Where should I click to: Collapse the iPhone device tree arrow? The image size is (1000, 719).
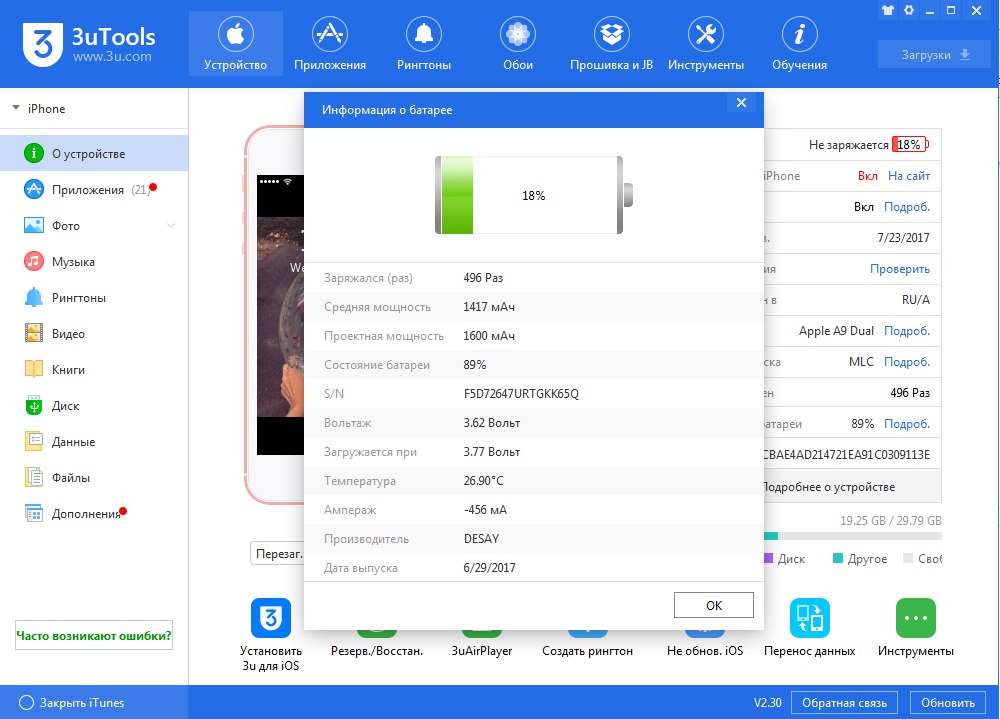pyautogui.click(x=16, y=108)
